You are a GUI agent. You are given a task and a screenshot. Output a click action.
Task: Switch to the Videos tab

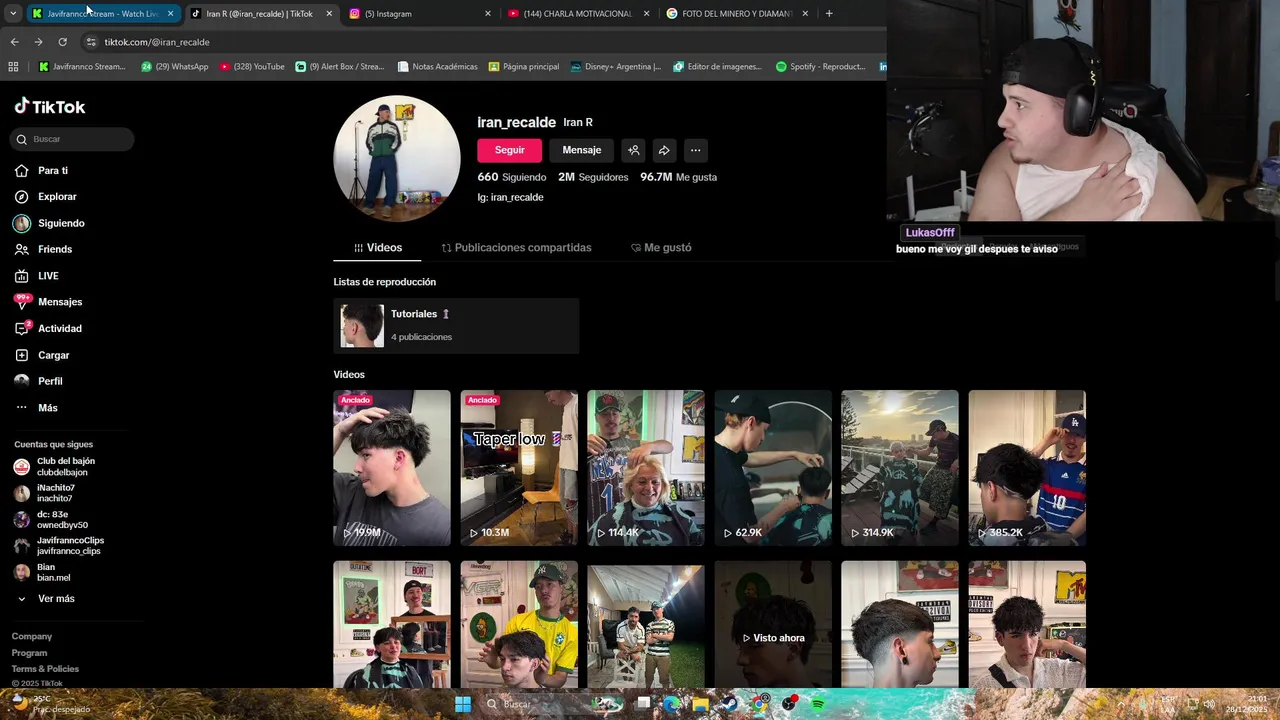coord(378,247)
